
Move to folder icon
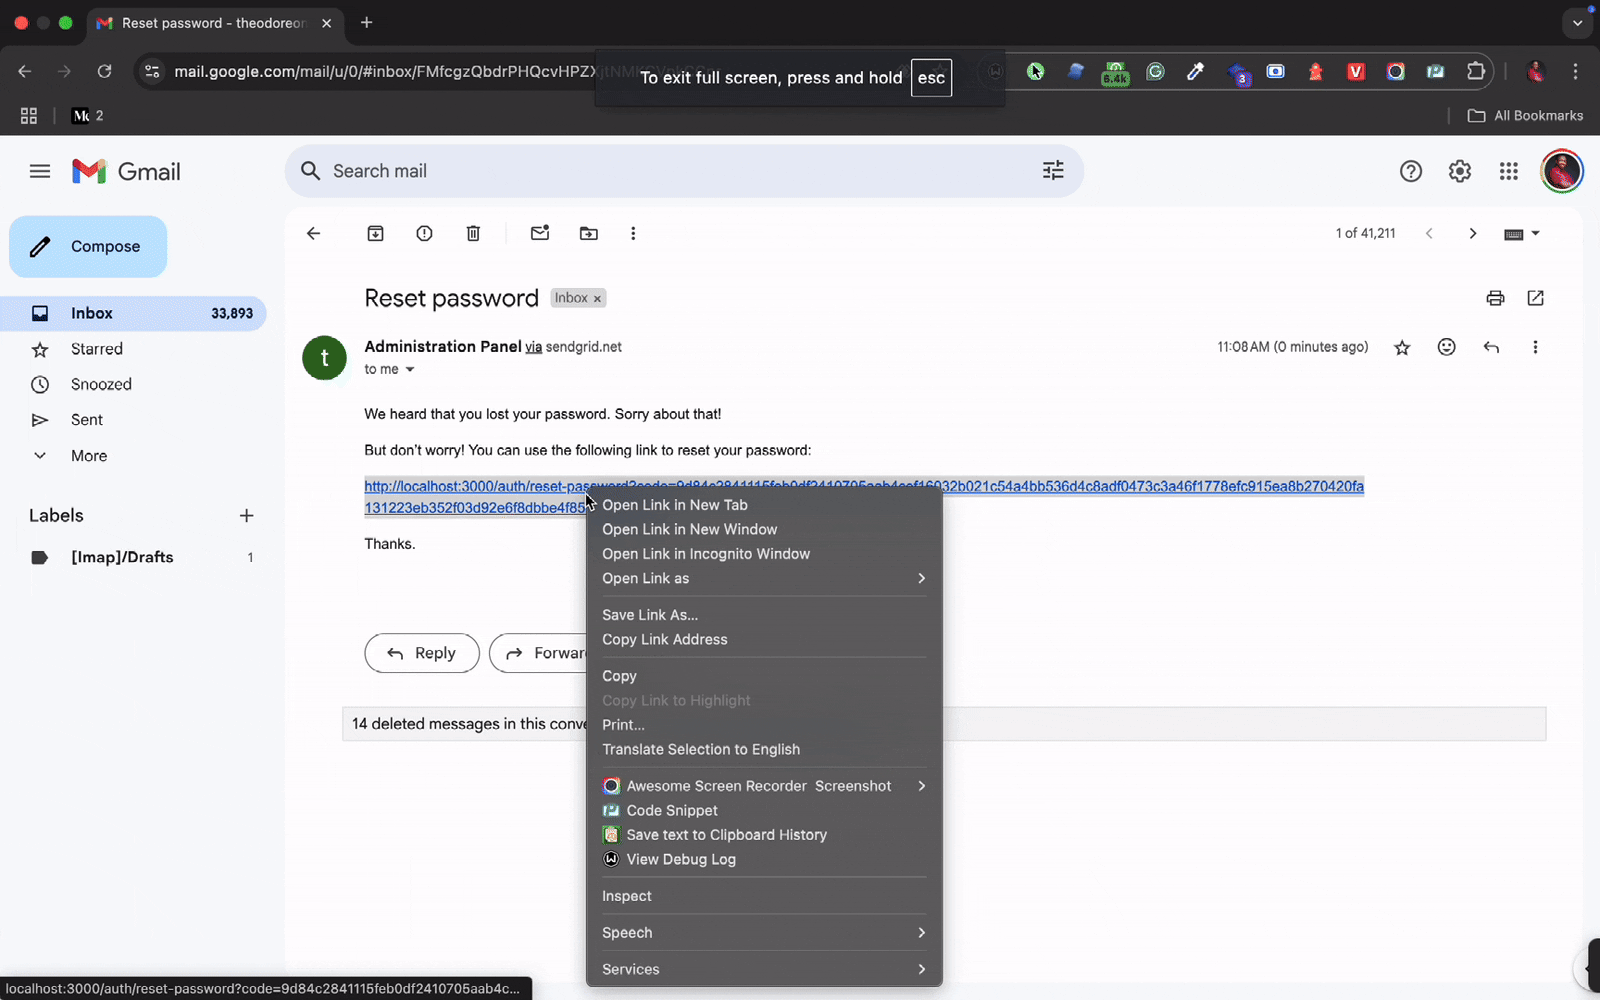(589, 233)
